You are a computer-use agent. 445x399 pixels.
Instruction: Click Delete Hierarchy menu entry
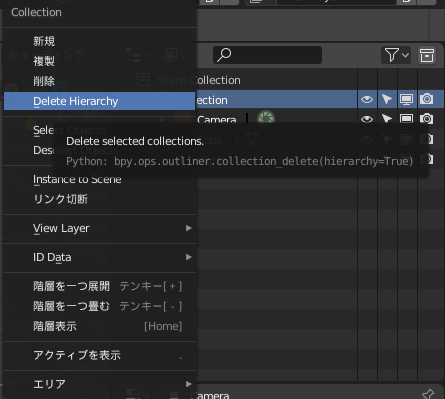tap(99, 101)
